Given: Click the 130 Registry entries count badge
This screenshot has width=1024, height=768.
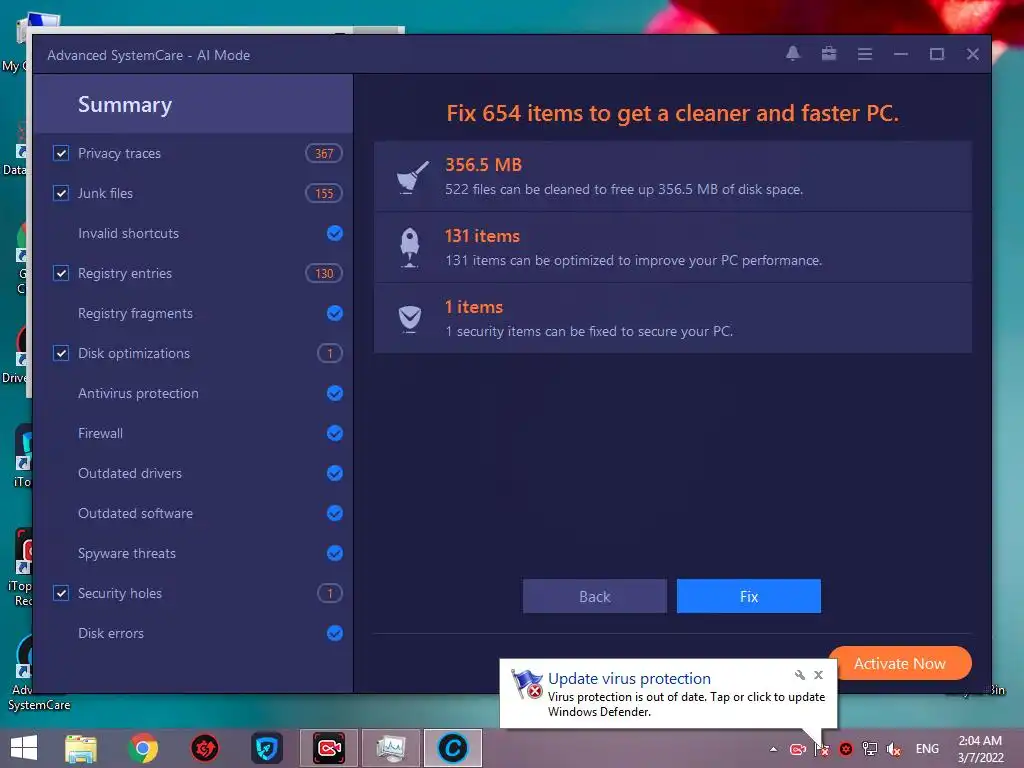Looking at the screenshot, I should pos(324,273).
